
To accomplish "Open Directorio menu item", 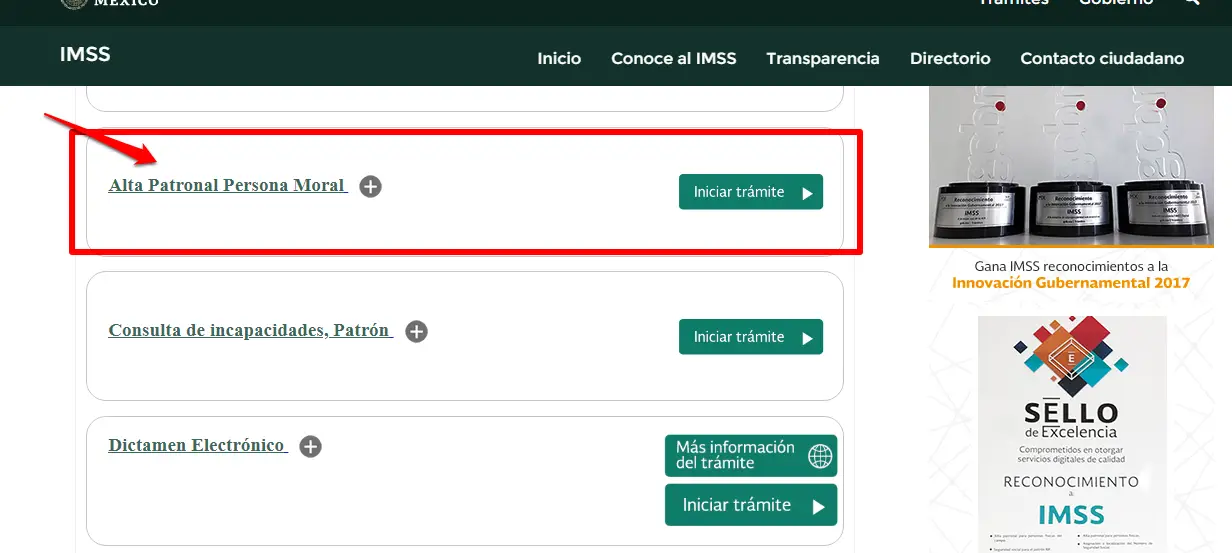I will (x=950, y=58).
